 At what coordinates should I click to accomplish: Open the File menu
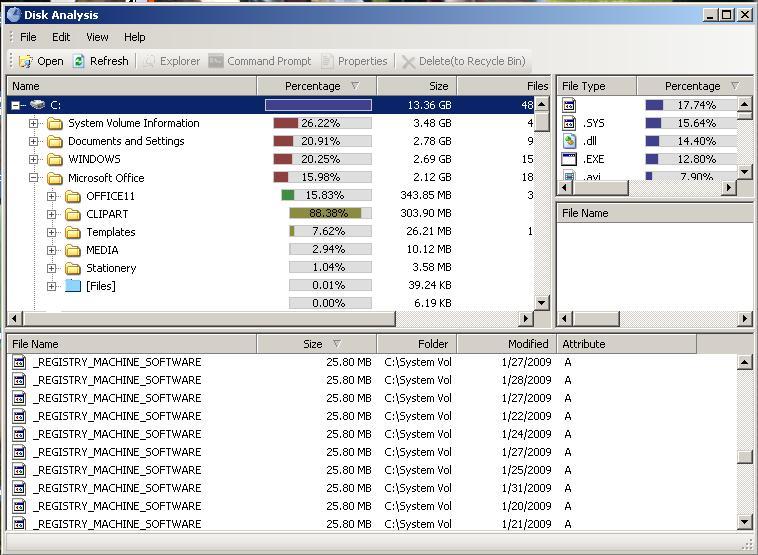click(x=28, y=37)
